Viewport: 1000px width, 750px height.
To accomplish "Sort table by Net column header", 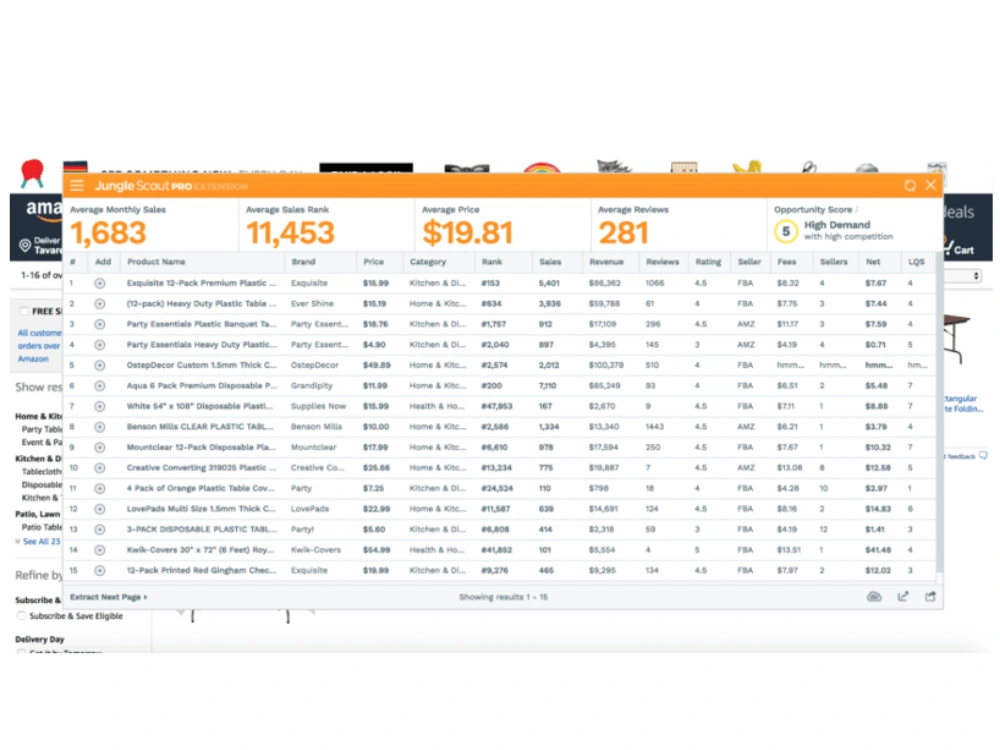I will [x=872, y=261].
